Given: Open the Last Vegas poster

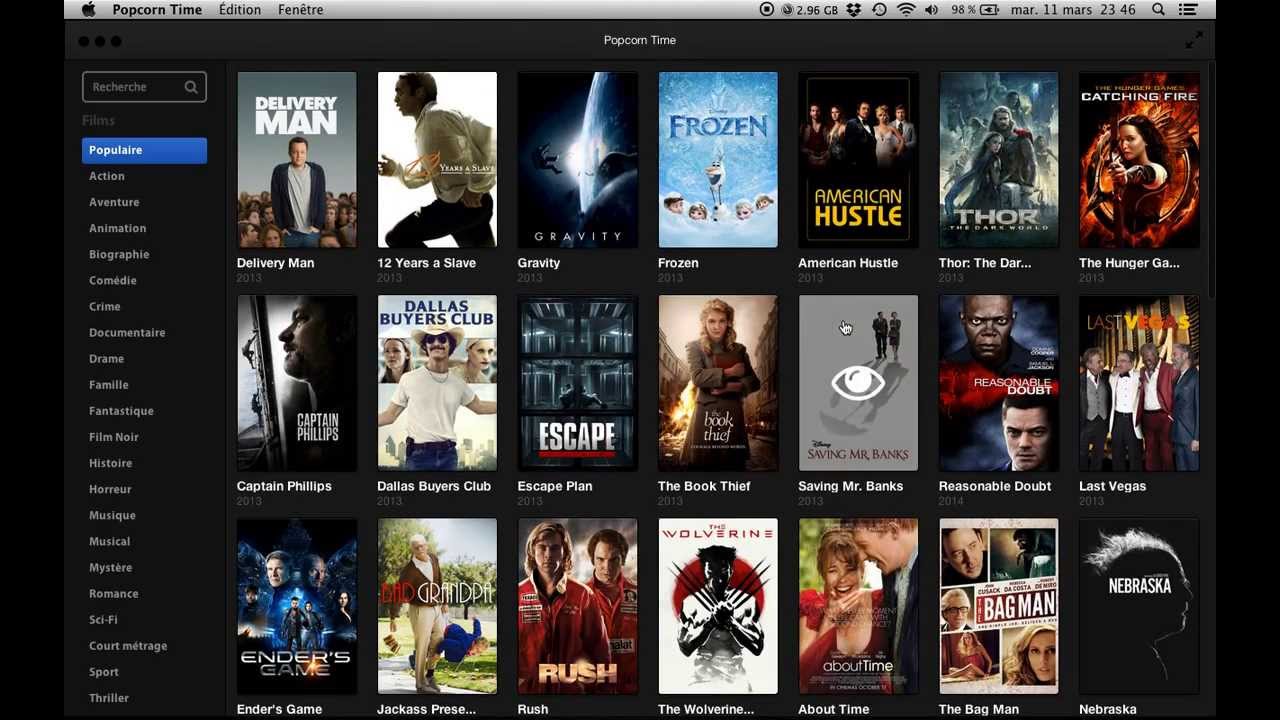Looking at the screenshot, I should tap(1139, 383).
